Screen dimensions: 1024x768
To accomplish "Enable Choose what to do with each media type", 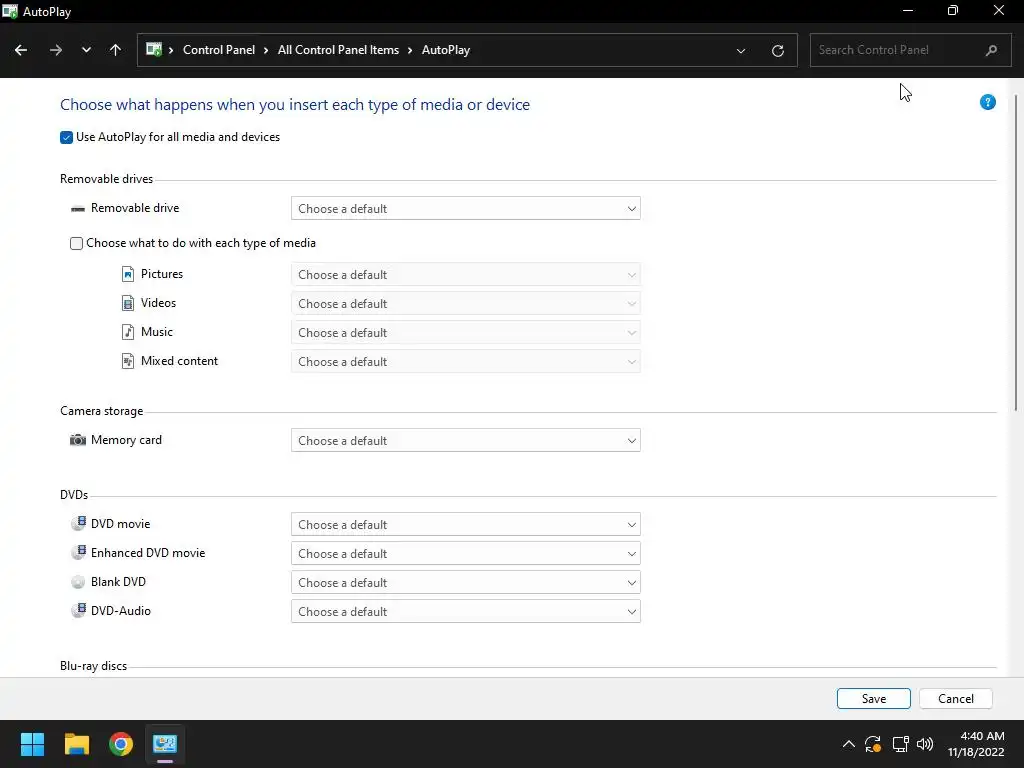I will point(77,243).
